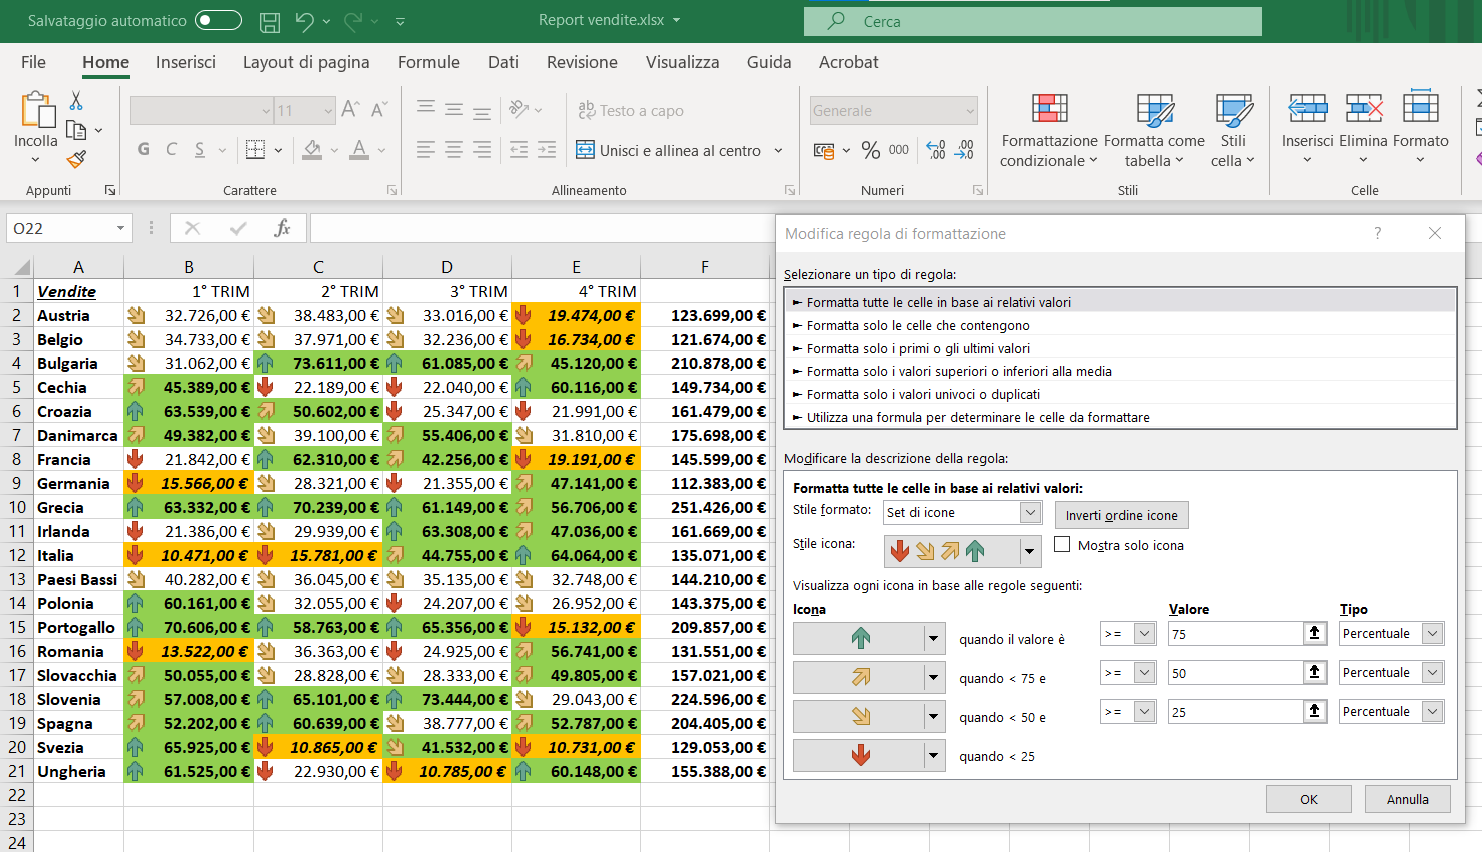Click the Valore field containing 25
The height and width of the screenshot is (852, 1482).
point(1235,712)
